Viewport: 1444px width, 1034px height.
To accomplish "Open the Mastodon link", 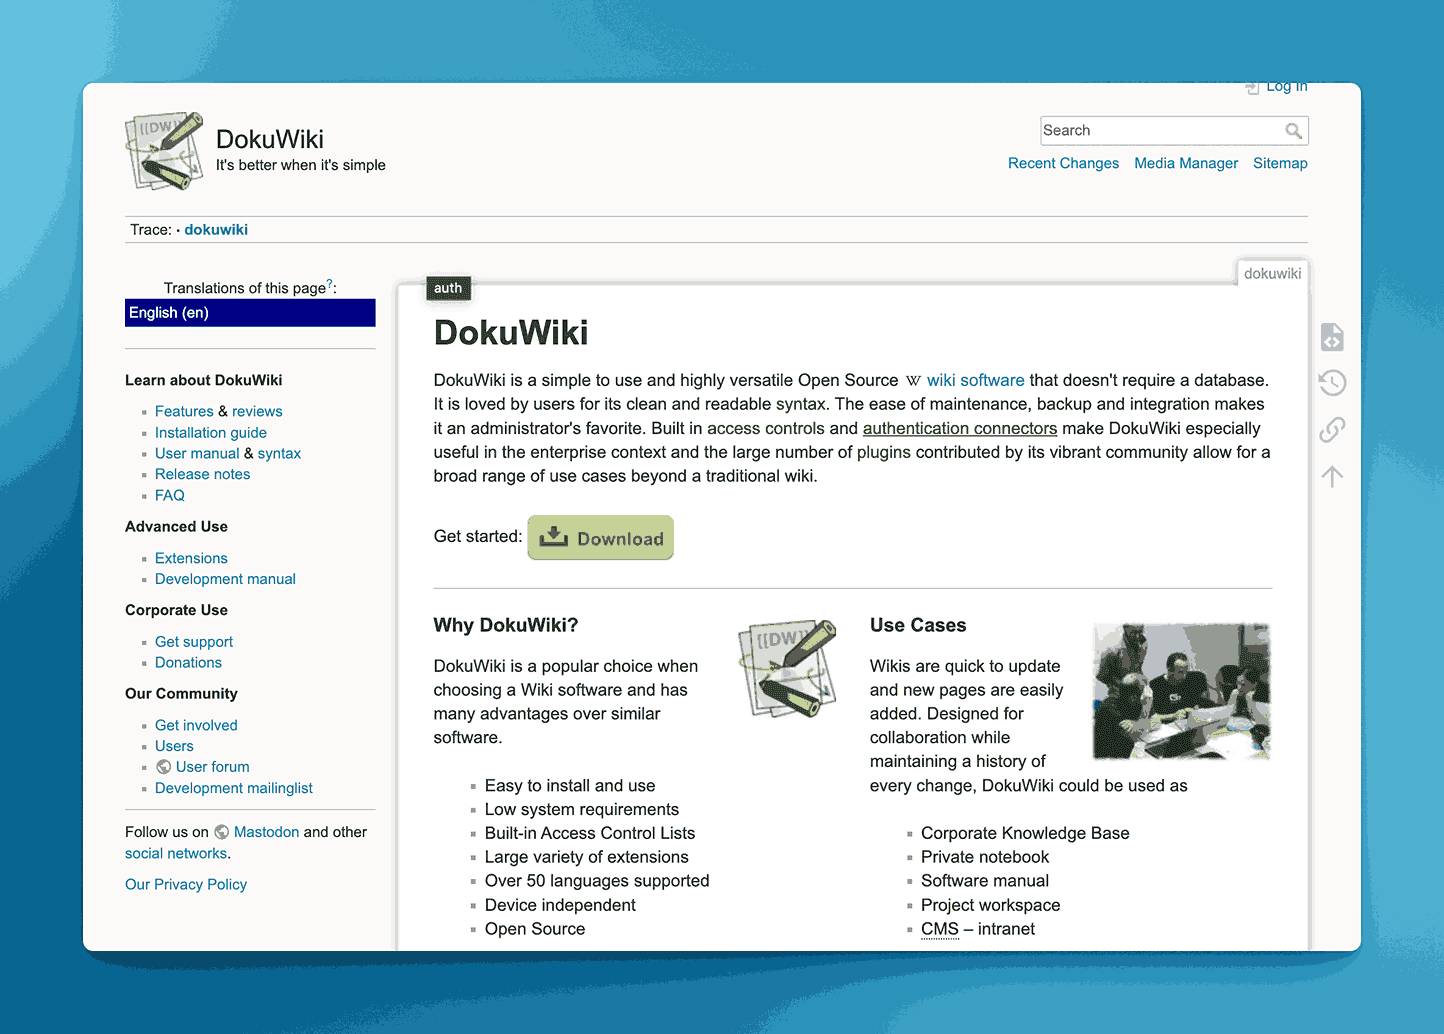I will pos(266,832).
